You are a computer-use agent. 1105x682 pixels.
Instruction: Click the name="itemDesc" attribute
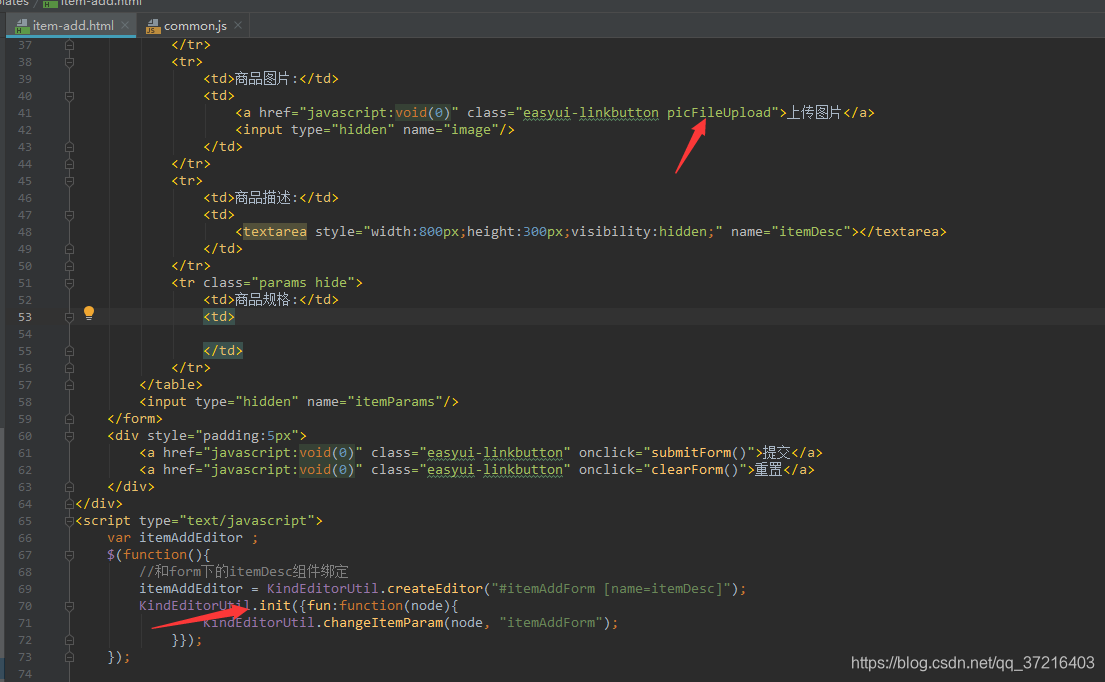(791, 232)
